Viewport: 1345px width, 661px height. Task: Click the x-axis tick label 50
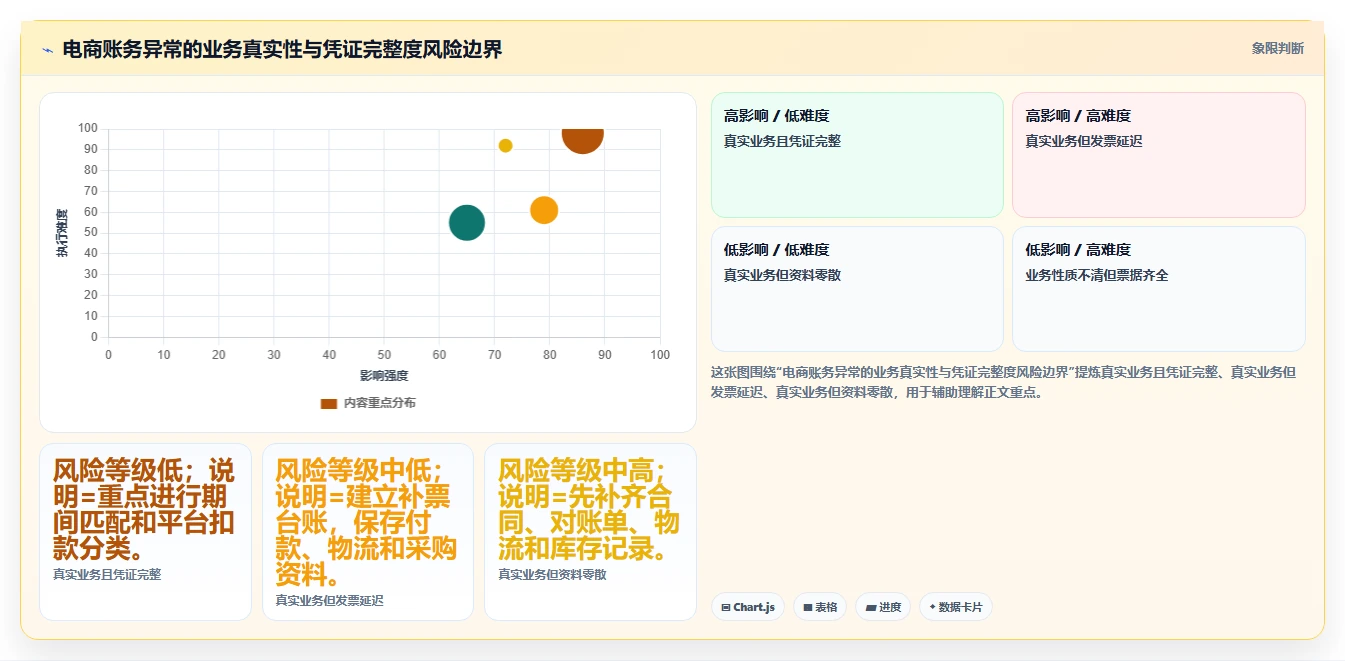[x=384, y=354]
